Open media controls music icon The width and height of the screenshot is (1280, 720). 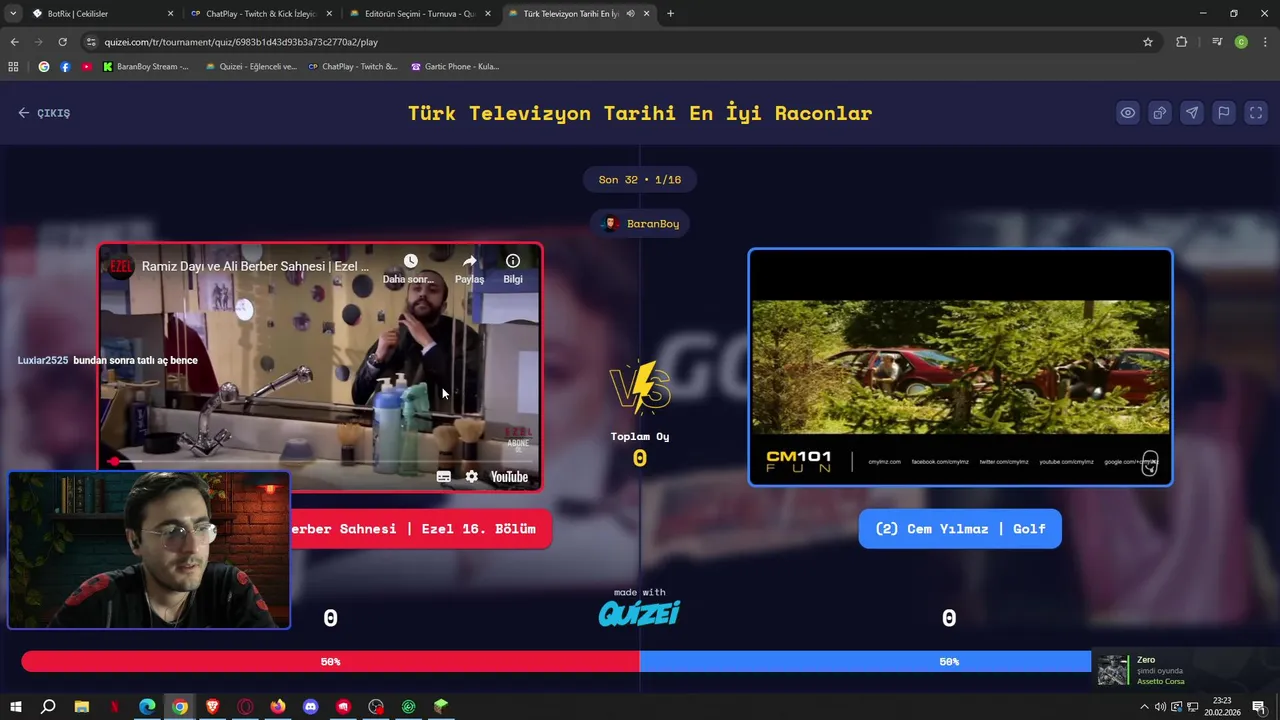coord(1217,42)
